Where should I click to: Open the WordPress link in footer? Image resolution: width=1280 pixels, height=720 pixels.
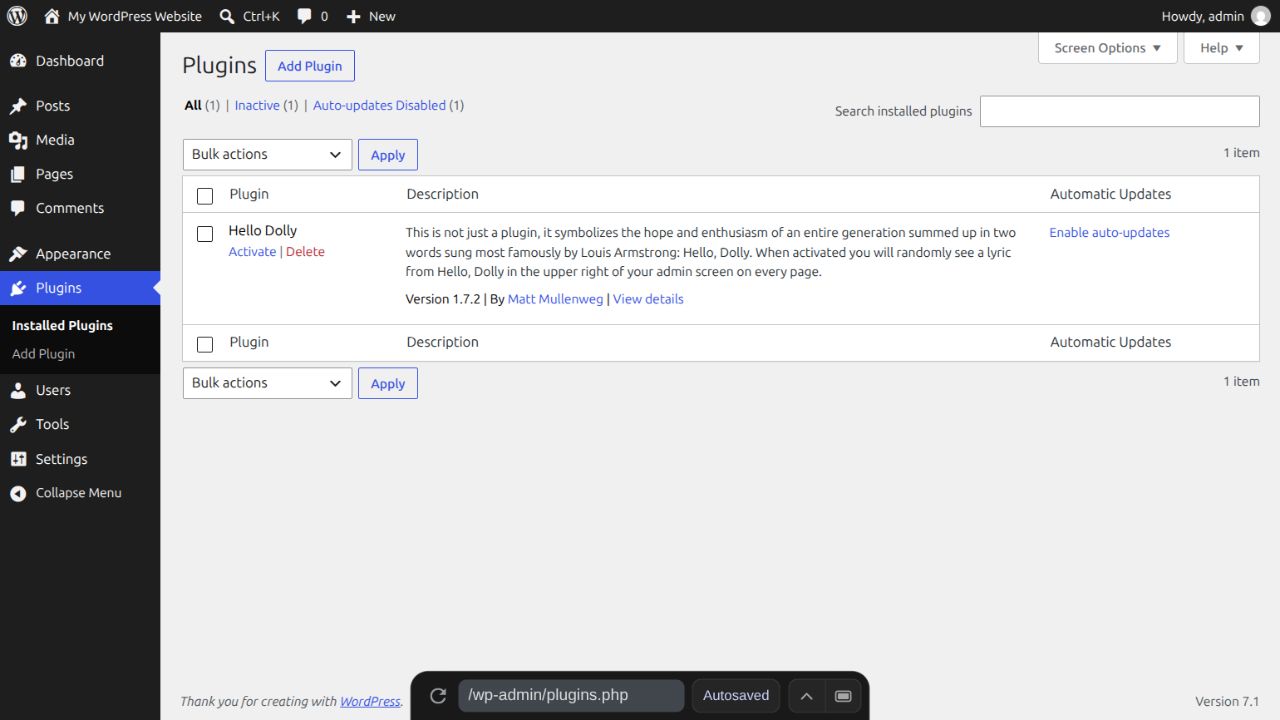pyautogui.click(x=370, y=702)
